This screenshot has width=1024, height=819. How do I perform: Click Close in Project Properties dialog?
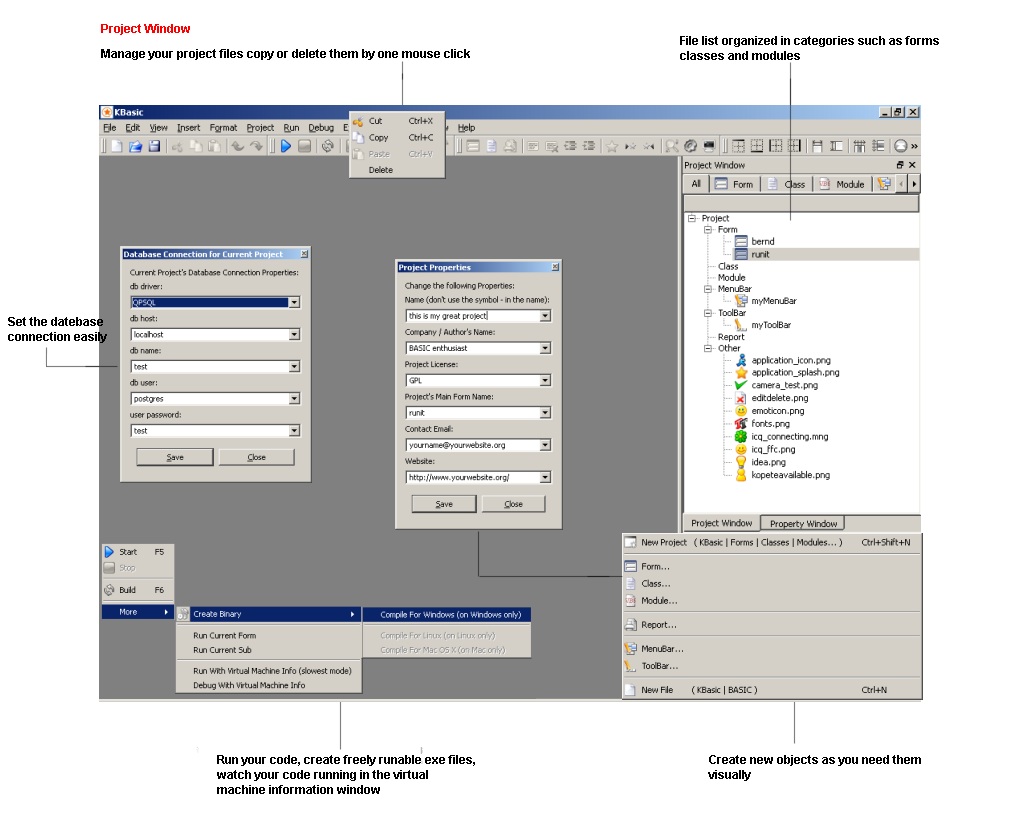point(513,504)
